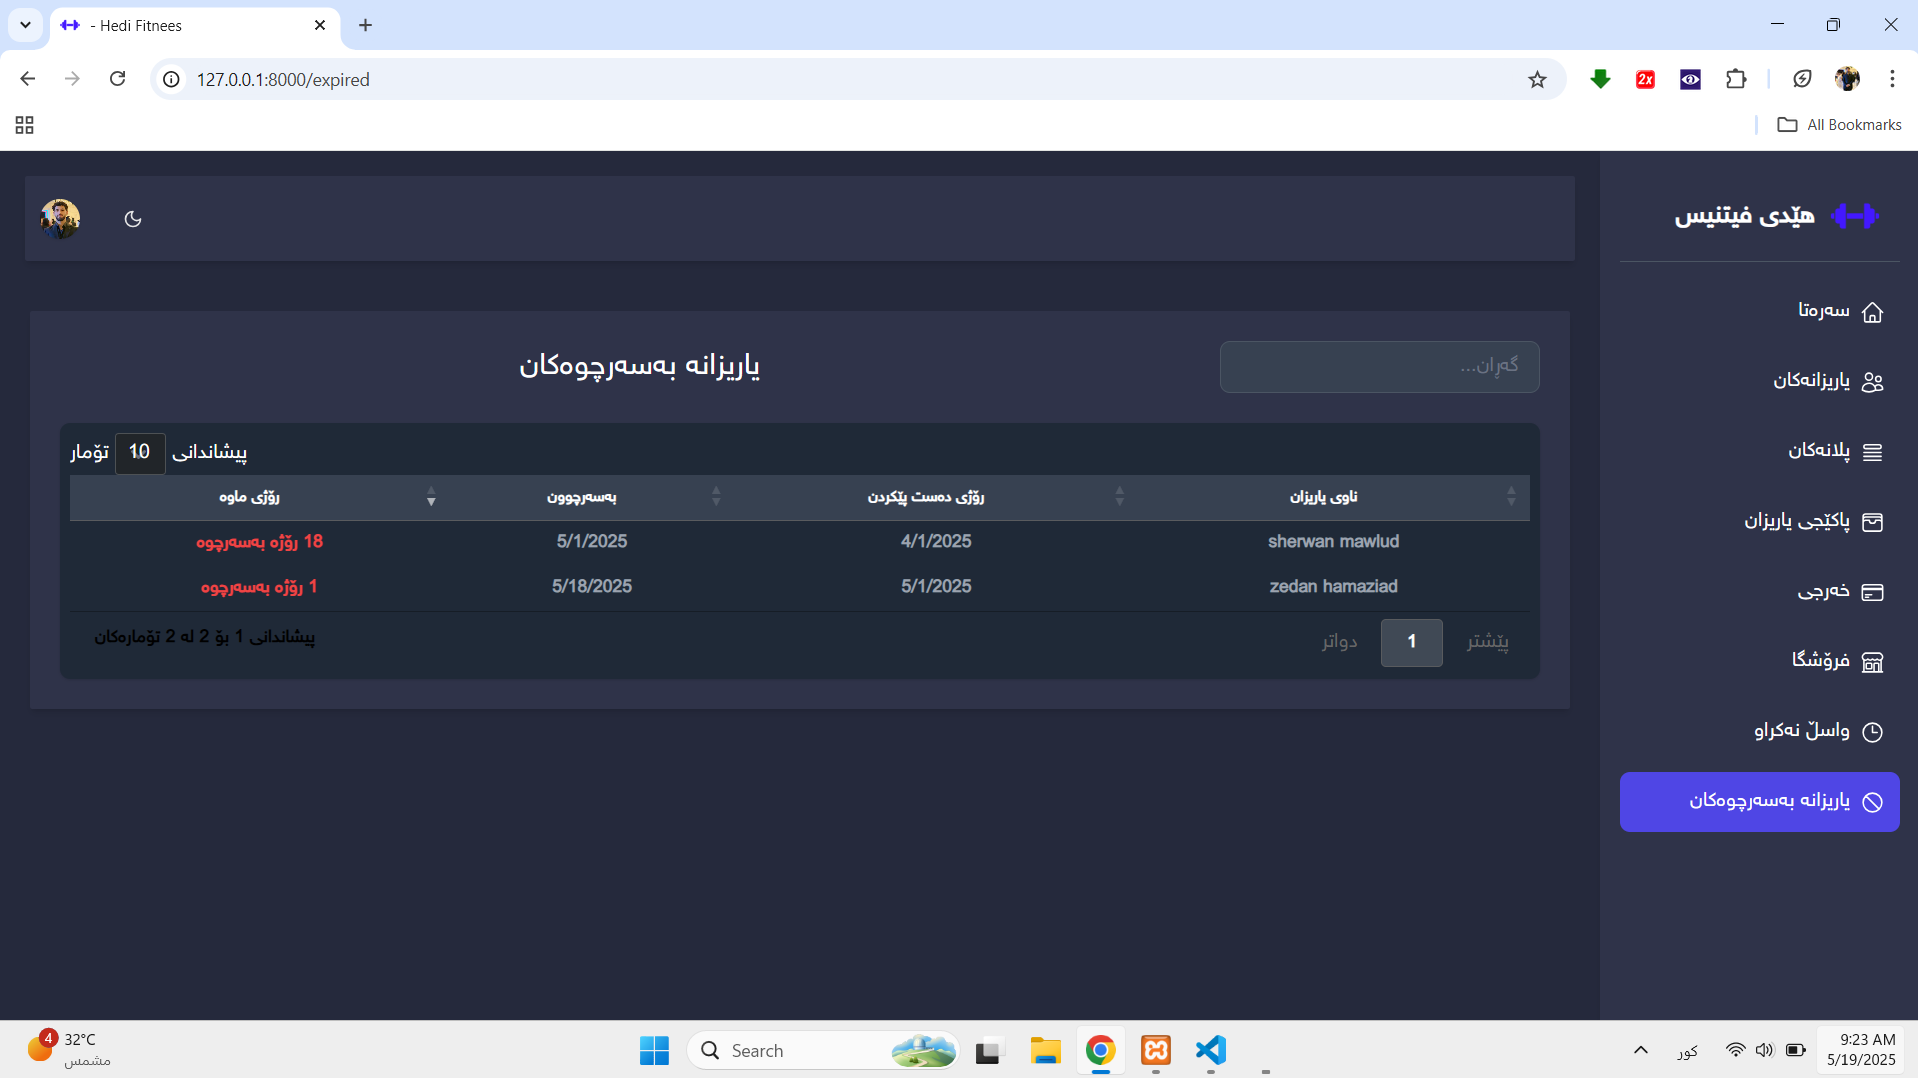This screenshot has width=1918, height=1078.
Task: Click the search (گەڕان) input field
Action: click(1378, 366)
